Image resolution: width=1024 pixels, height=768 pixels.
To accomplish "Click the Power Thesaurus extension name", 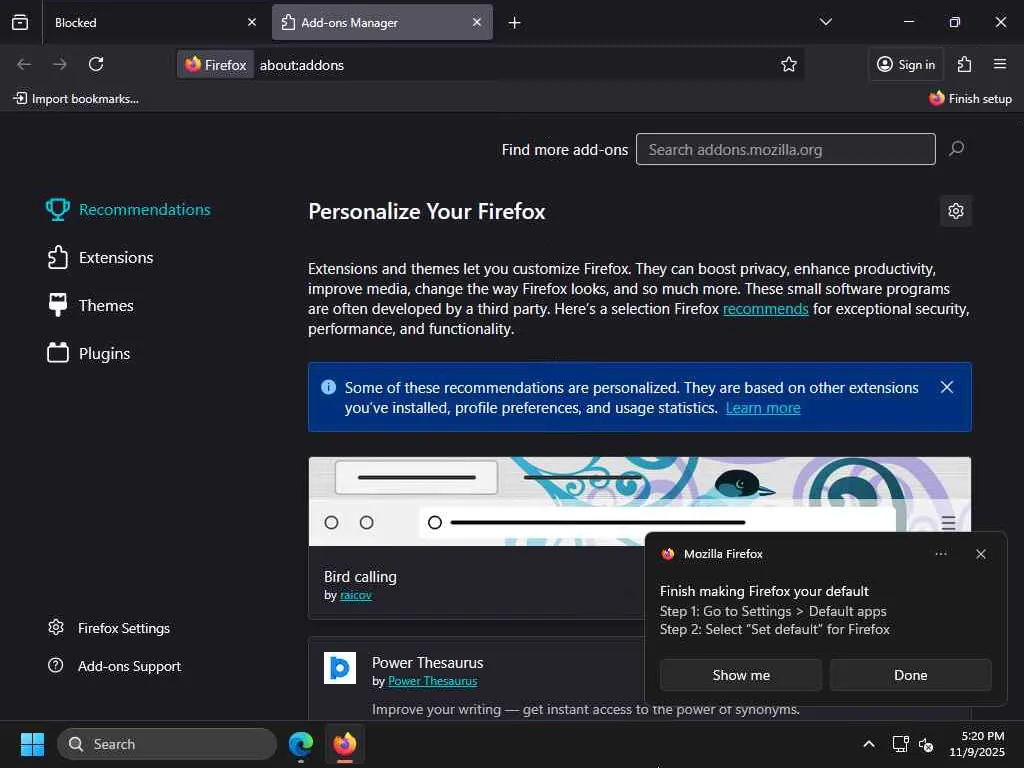I will coord(428,663).
